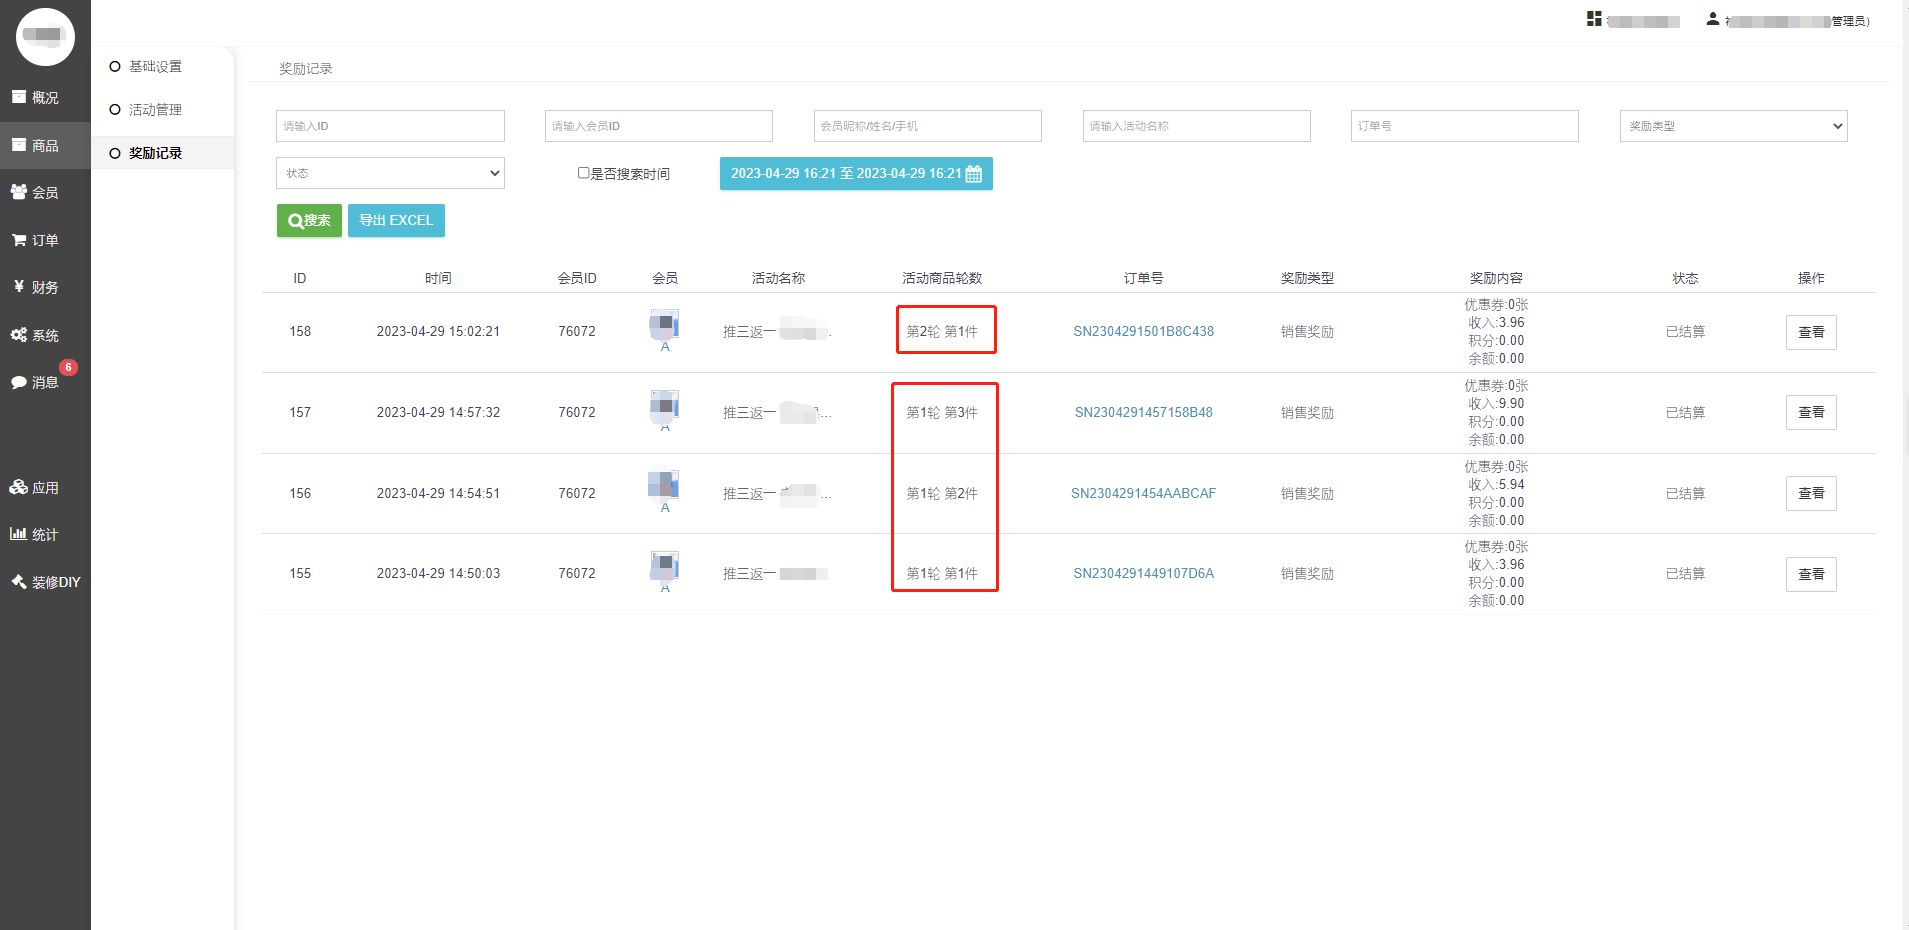
Task: Click the 请输入会员ID input field
Action: 658,126
